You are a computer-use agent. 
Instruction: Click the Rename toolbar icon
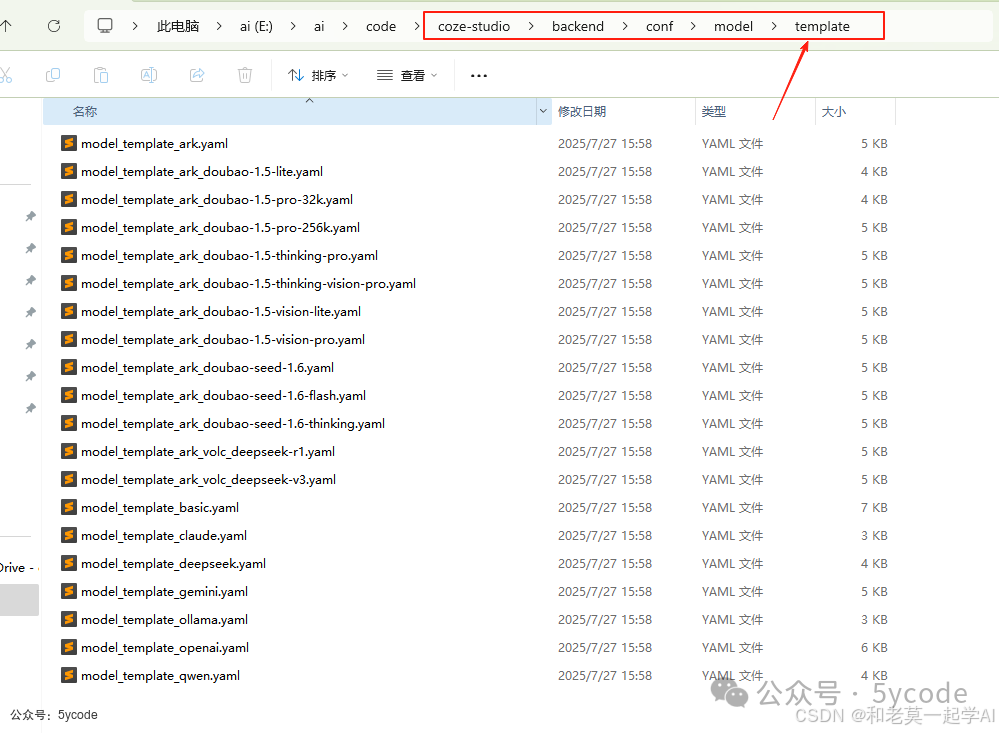click(x=149, y=75)
